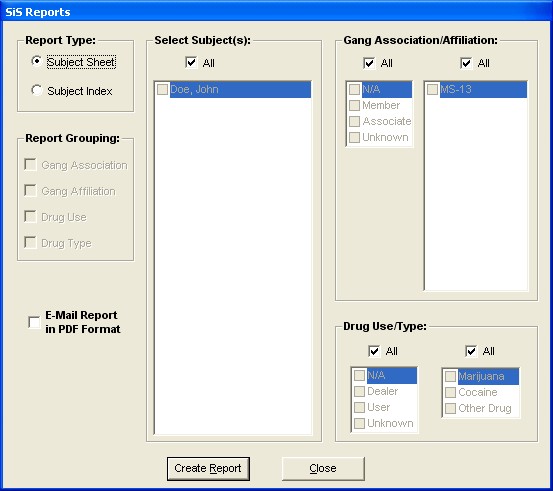Enable Gang Association report grouping

coord(30,165)
